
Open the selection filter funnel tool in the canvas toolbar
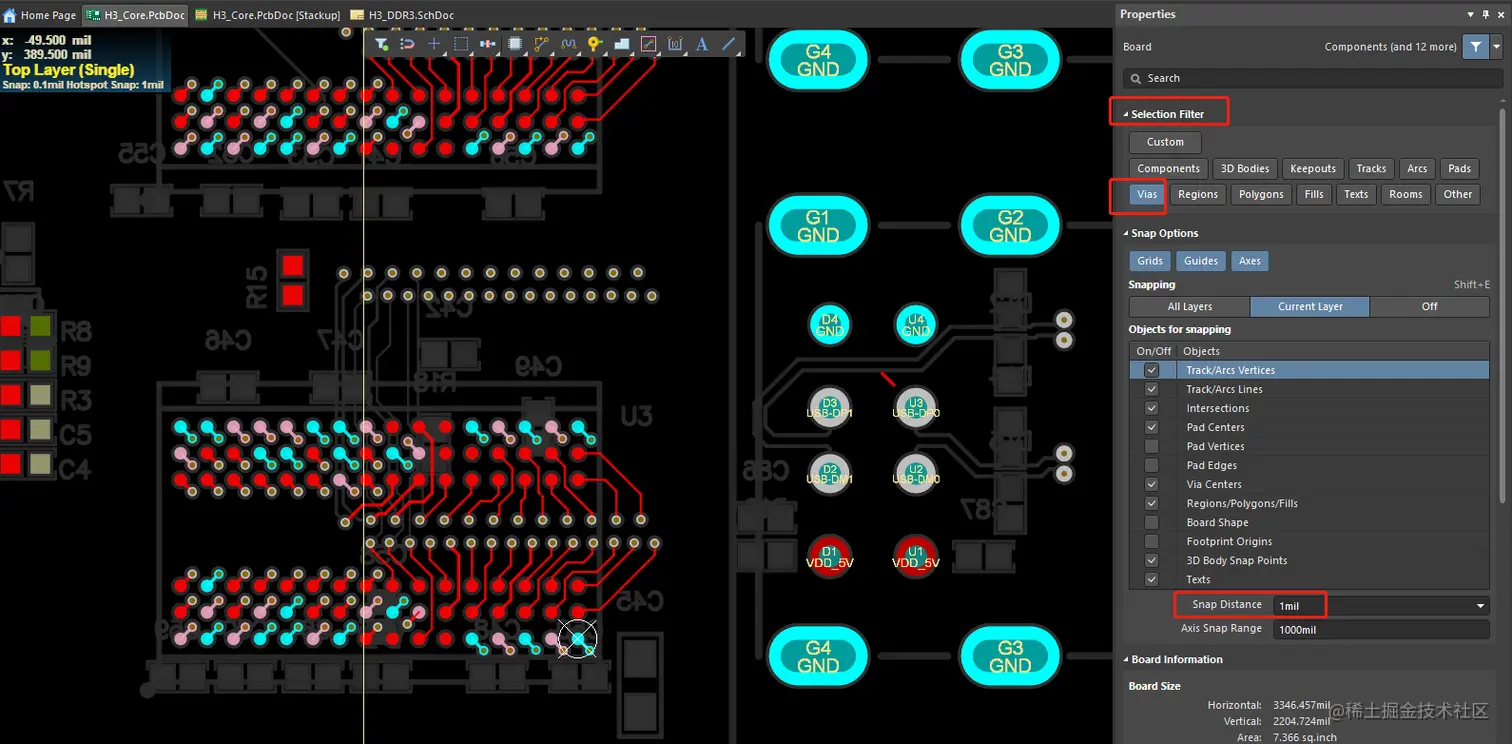click(x=382, y=44)
